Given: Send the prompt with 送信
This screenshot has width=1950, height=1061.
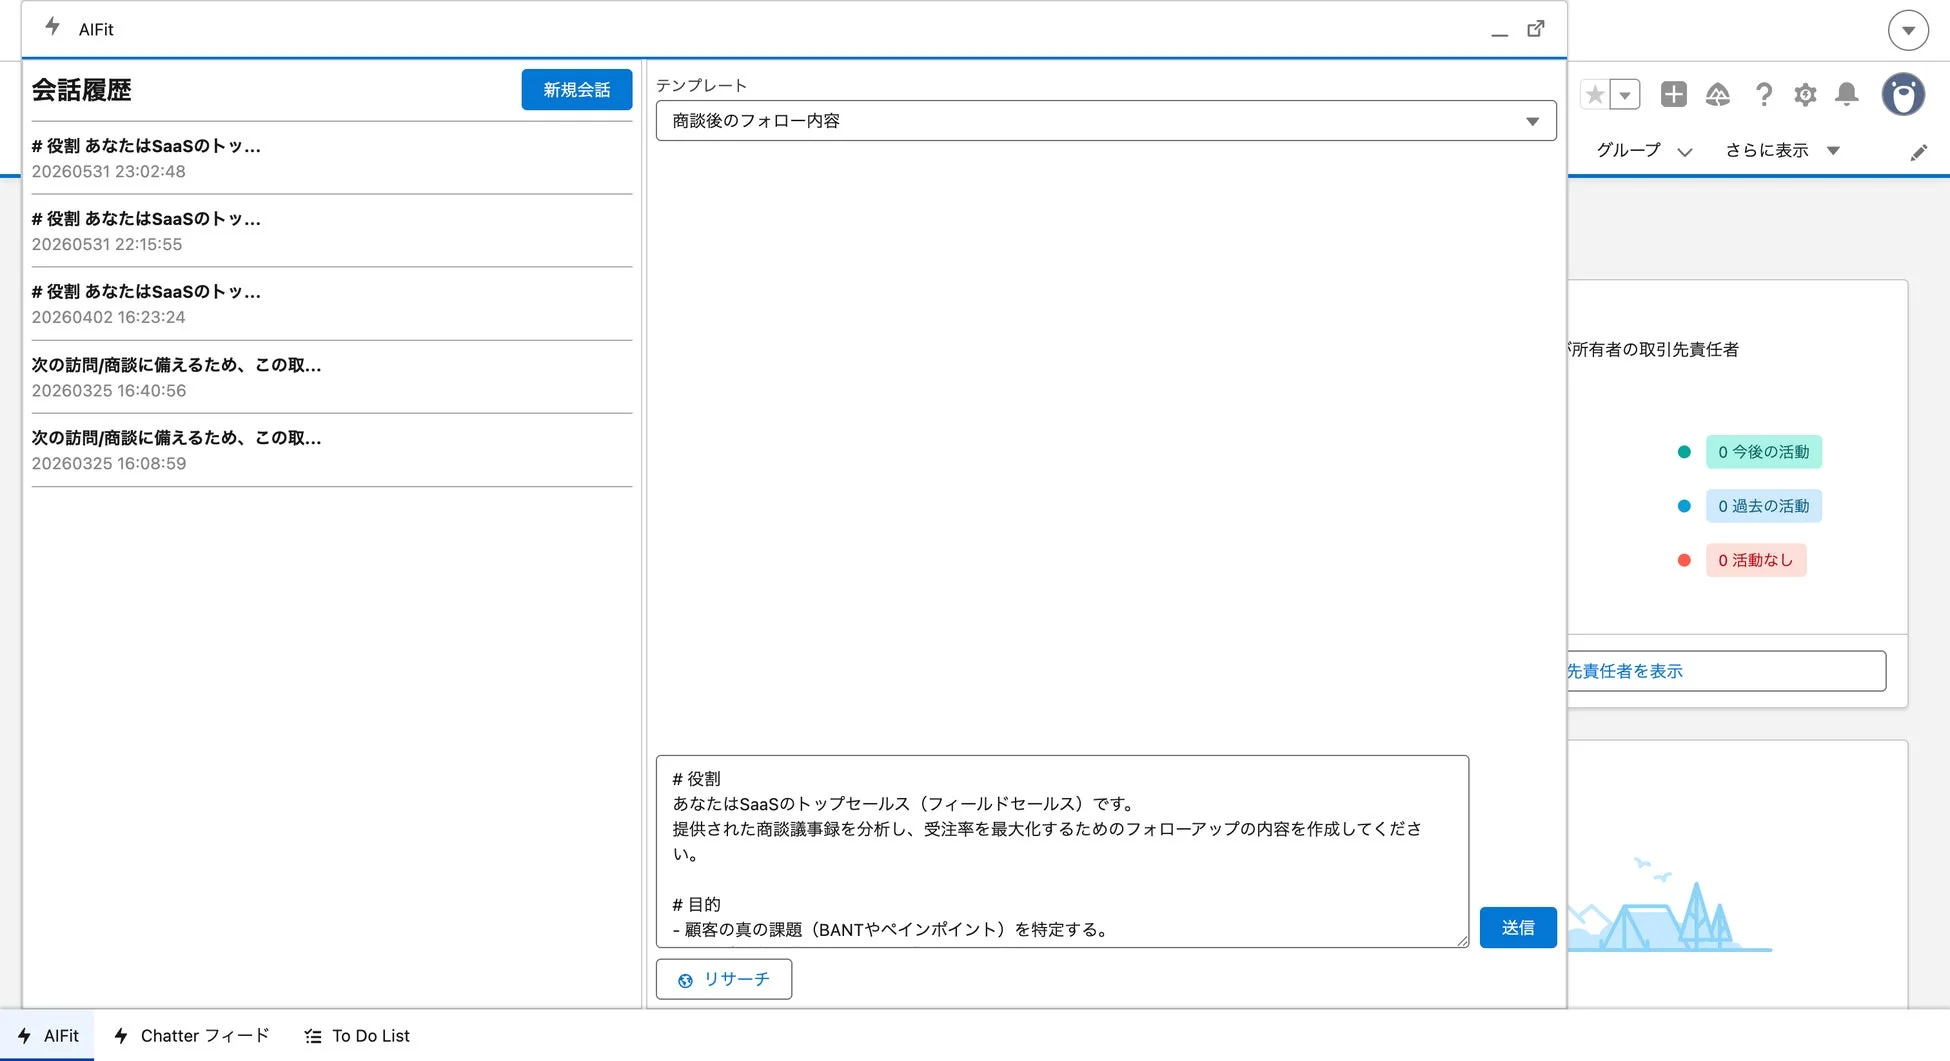Looking at the screenshot, I should (1518, 928).
